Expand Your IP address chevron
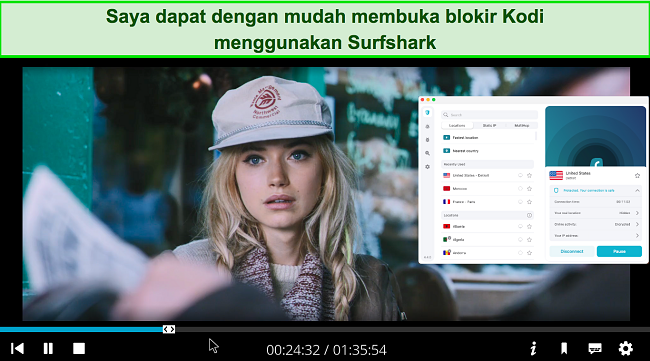 point(638,235)
